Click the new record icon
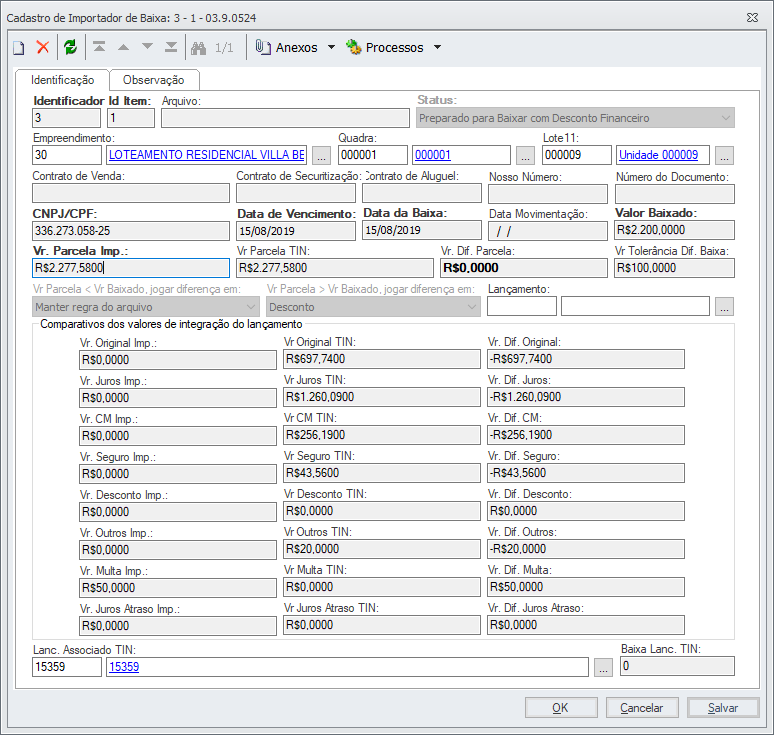 (18, 48)
